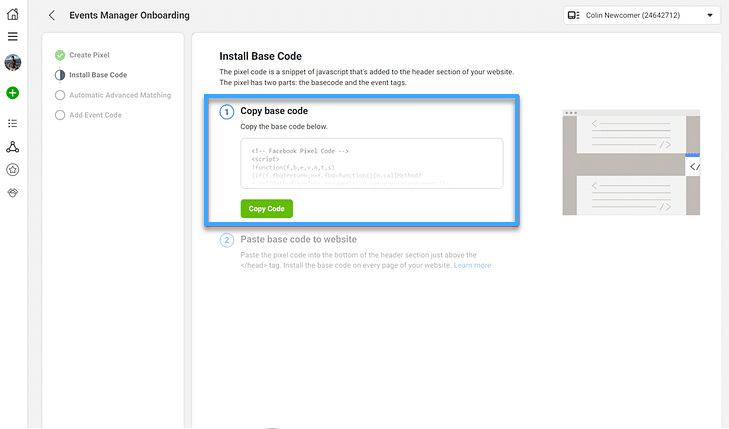Open the hamburger menu icon
This screenshot has height=429, width=729.
(x=13, y=36)
